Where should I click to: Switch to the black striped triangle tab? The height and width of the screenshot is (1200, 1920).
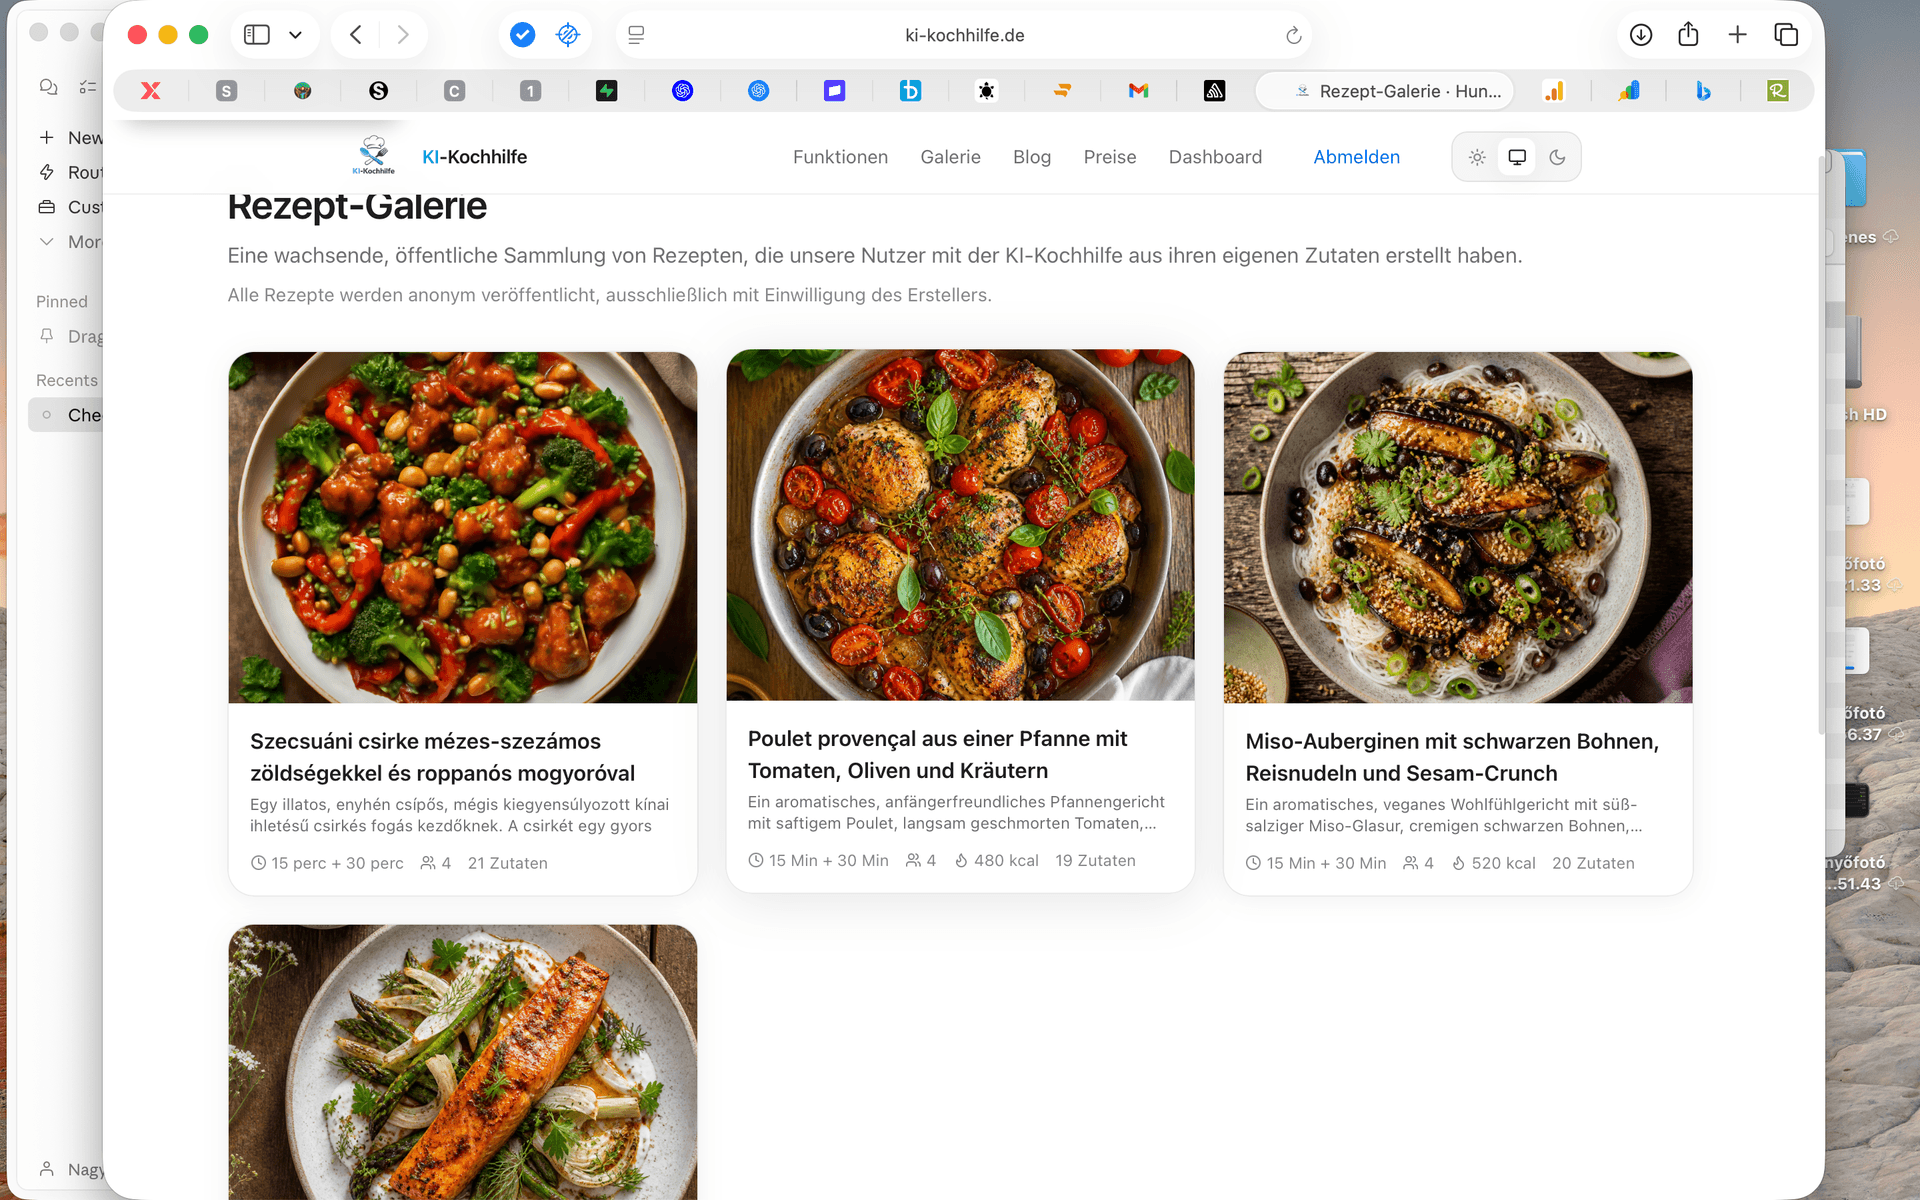[x=1214, y=91]
